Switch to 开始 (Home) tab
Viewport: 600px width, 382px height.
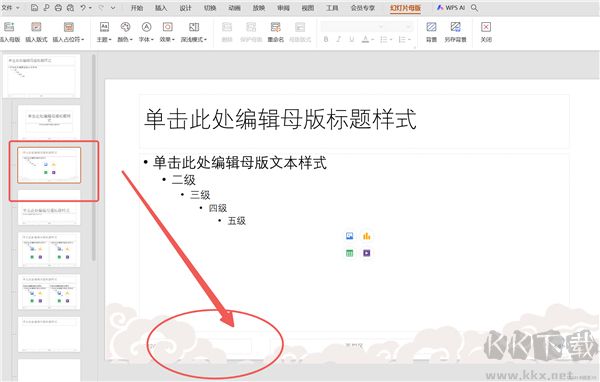pos(137,8)
